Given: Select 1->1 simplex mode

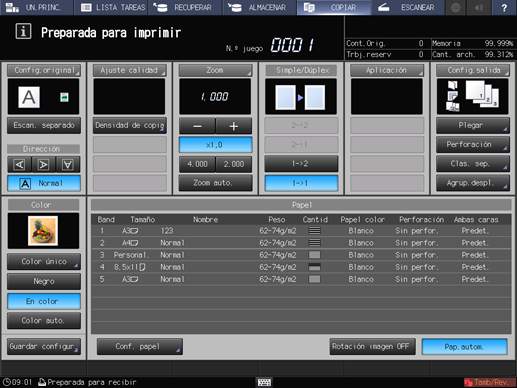Looking at the screenshot, I should click(301, 183).
